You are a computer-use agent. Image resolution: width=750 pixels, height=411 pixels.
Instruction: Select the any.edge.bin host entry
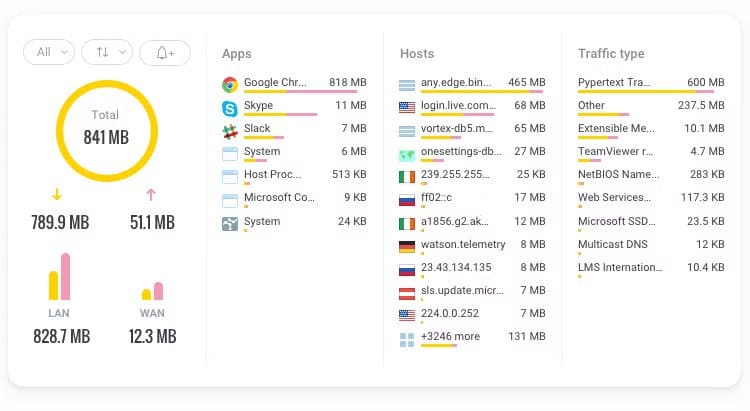tap(472, 84)
